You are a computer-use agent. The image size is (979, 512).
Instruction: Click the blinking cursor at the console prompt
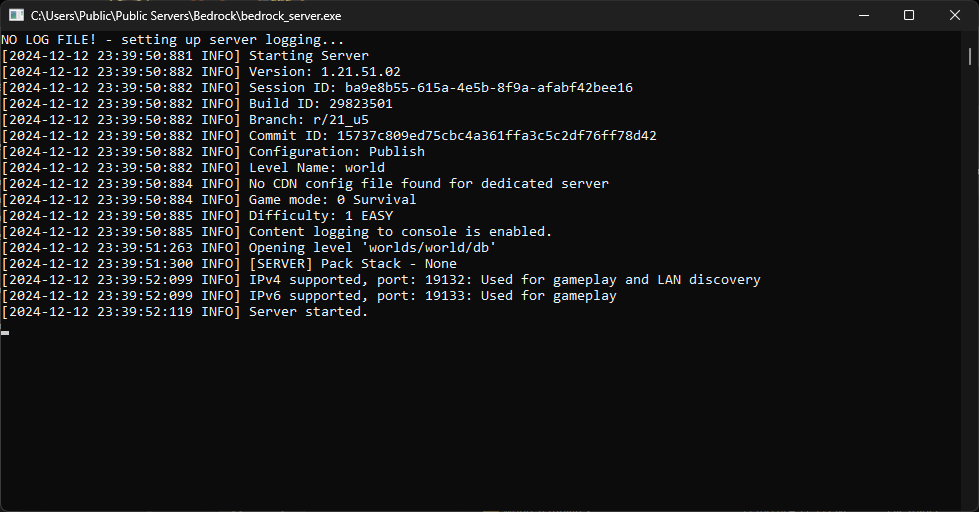(5, 331)
